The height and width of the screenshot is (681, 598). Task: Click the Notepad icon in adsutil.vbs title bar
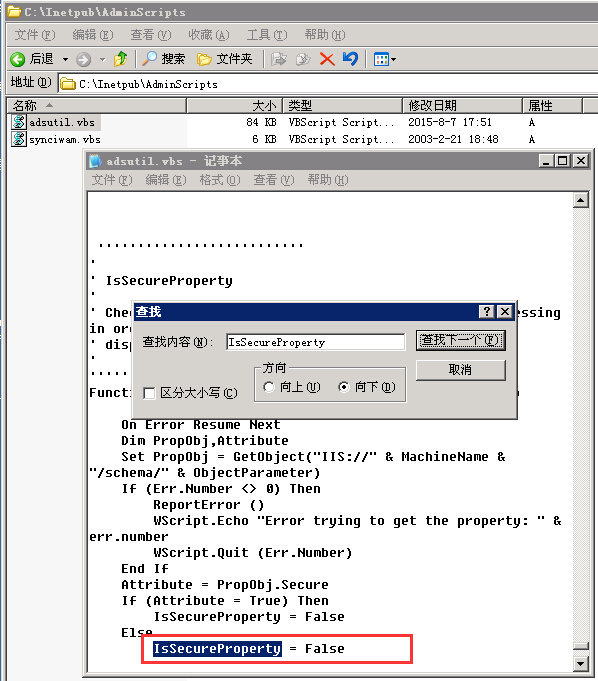95,161
